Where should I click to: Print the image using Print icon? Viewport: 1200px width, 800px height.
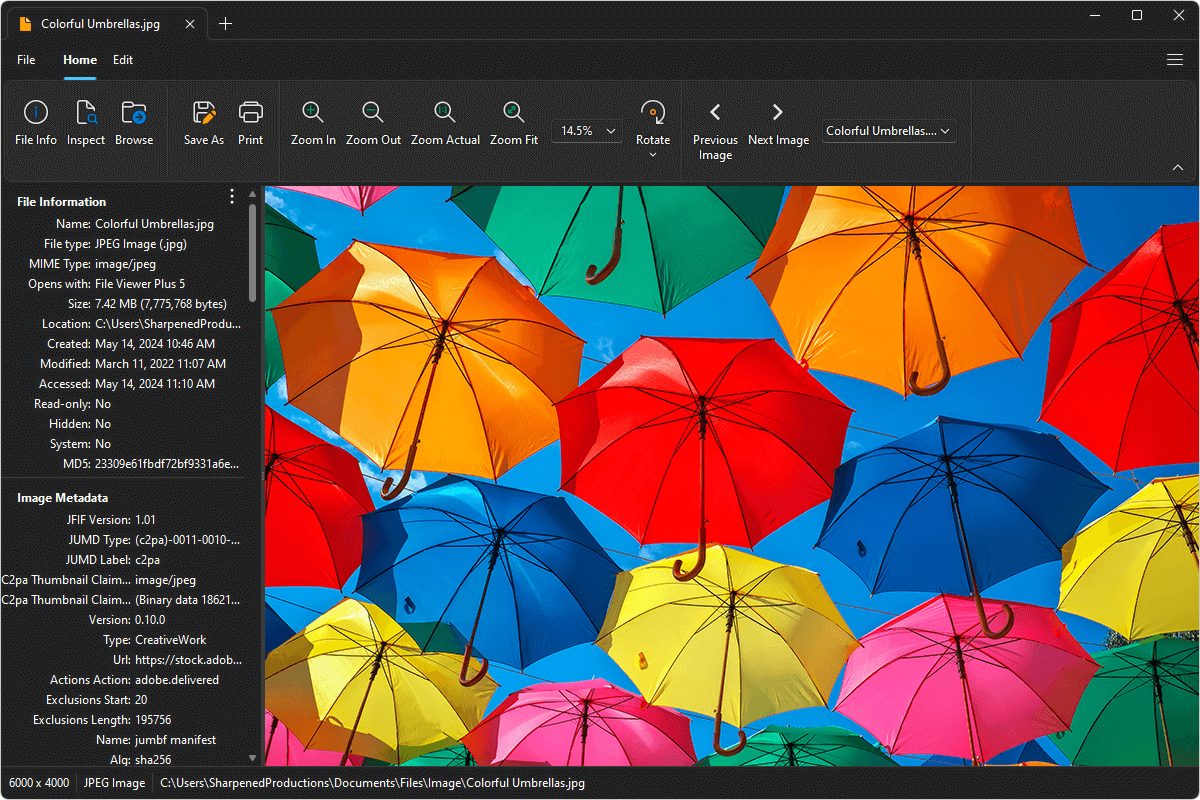[x=251, y=123]
